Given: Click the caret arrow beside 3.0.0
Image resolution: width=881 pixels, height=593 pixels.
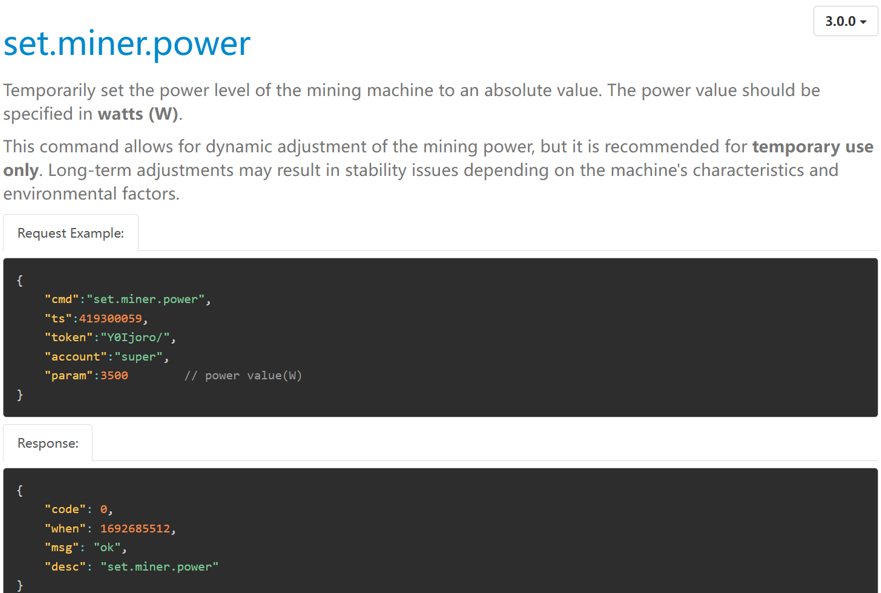Looking at the screenshot, I should pyautogui.click(x=863, y=22).
